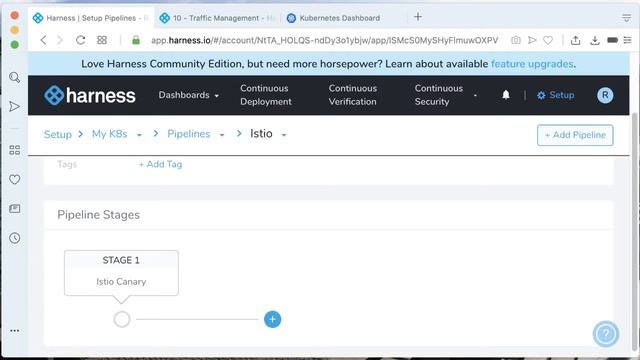
Task: Click the battery saver icon
Action: coord(612,40)
